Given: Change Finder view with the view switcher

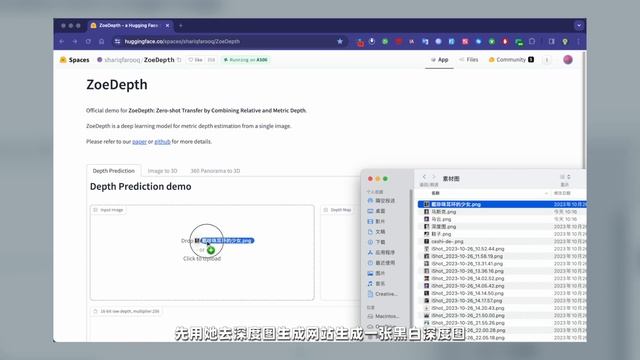Looking at the screenshot, I should (x=564, y=177).
